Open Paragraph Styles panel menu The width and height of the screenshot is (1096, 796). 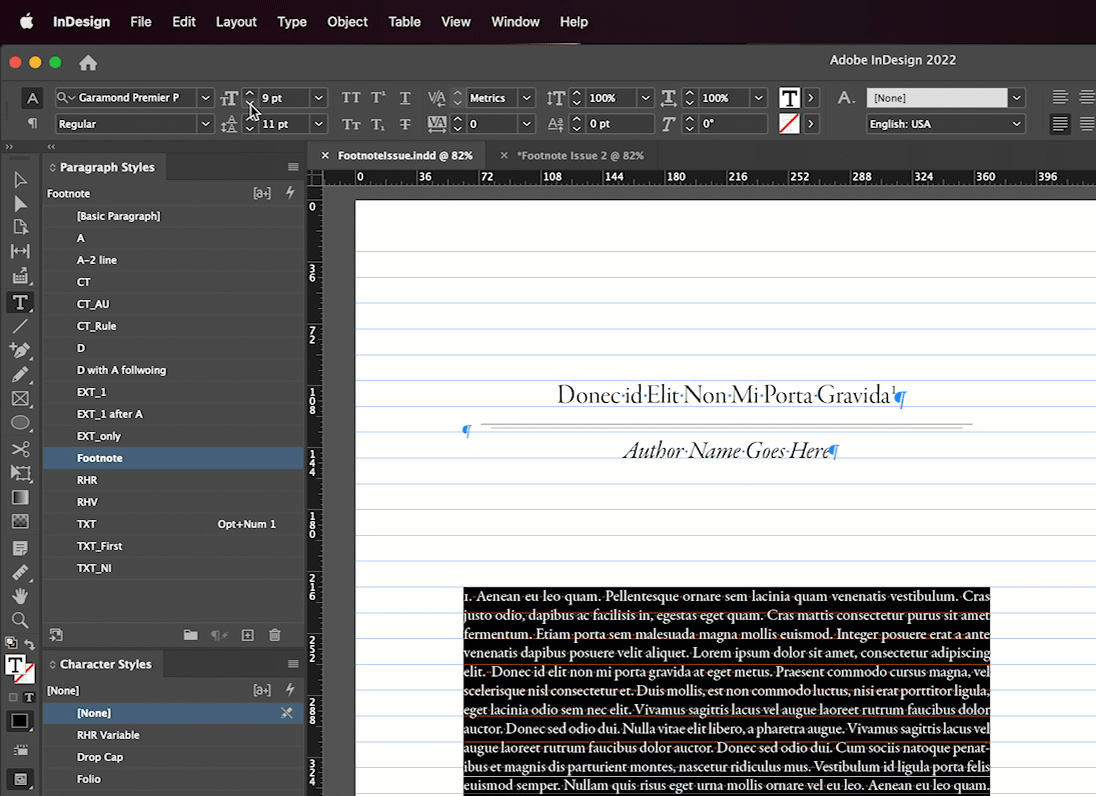tap(293, 167)
